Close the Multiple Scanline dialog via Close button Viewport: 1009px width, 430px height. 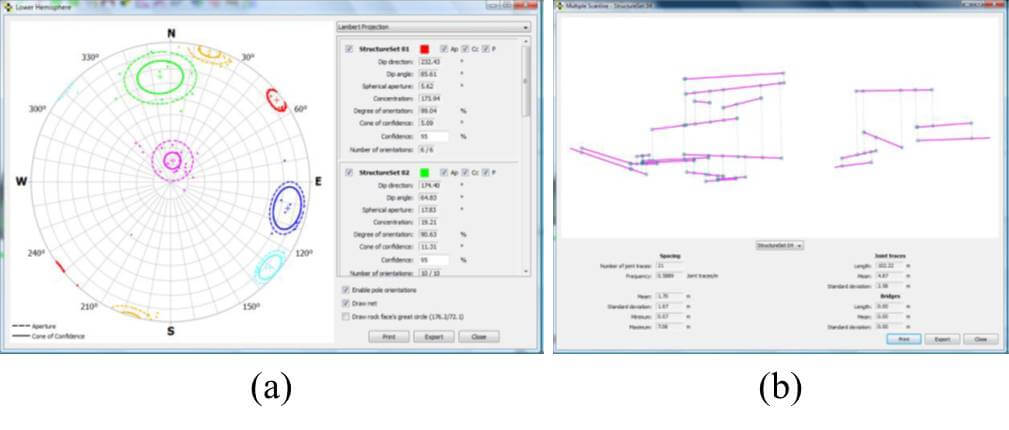(979, 339)
